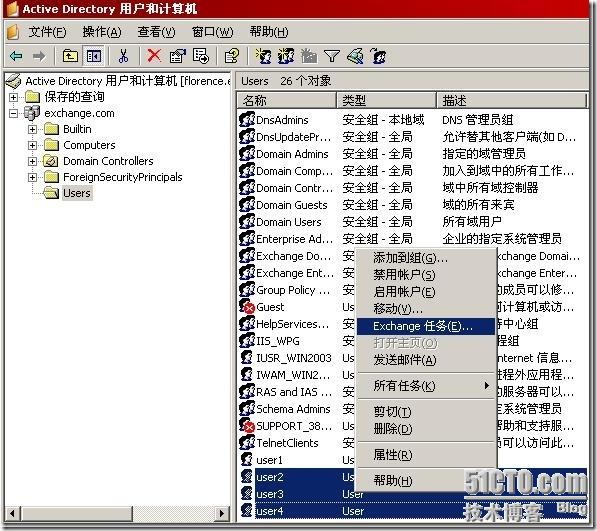This screenshot has width=597, height=531.
Task: Select TelnetClients in the list
Action: point(287,443)
